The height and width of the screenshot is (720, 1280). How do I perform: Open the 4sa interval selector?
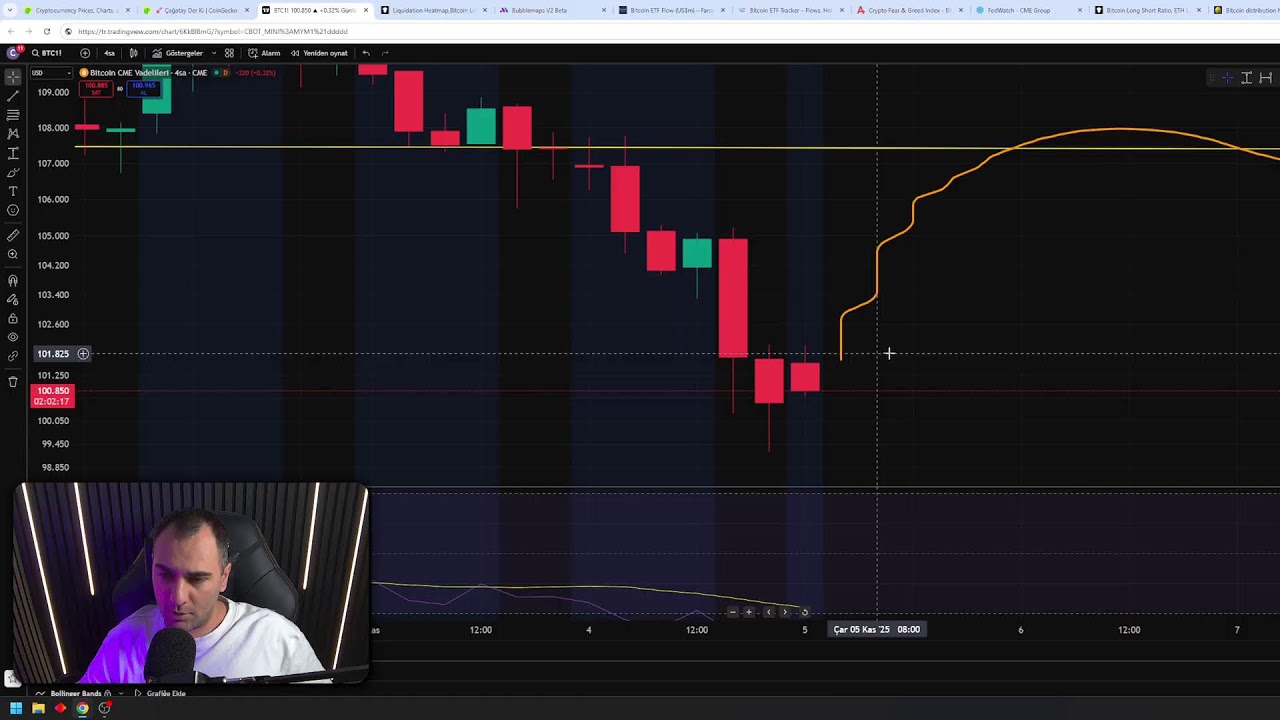(109, 53)
